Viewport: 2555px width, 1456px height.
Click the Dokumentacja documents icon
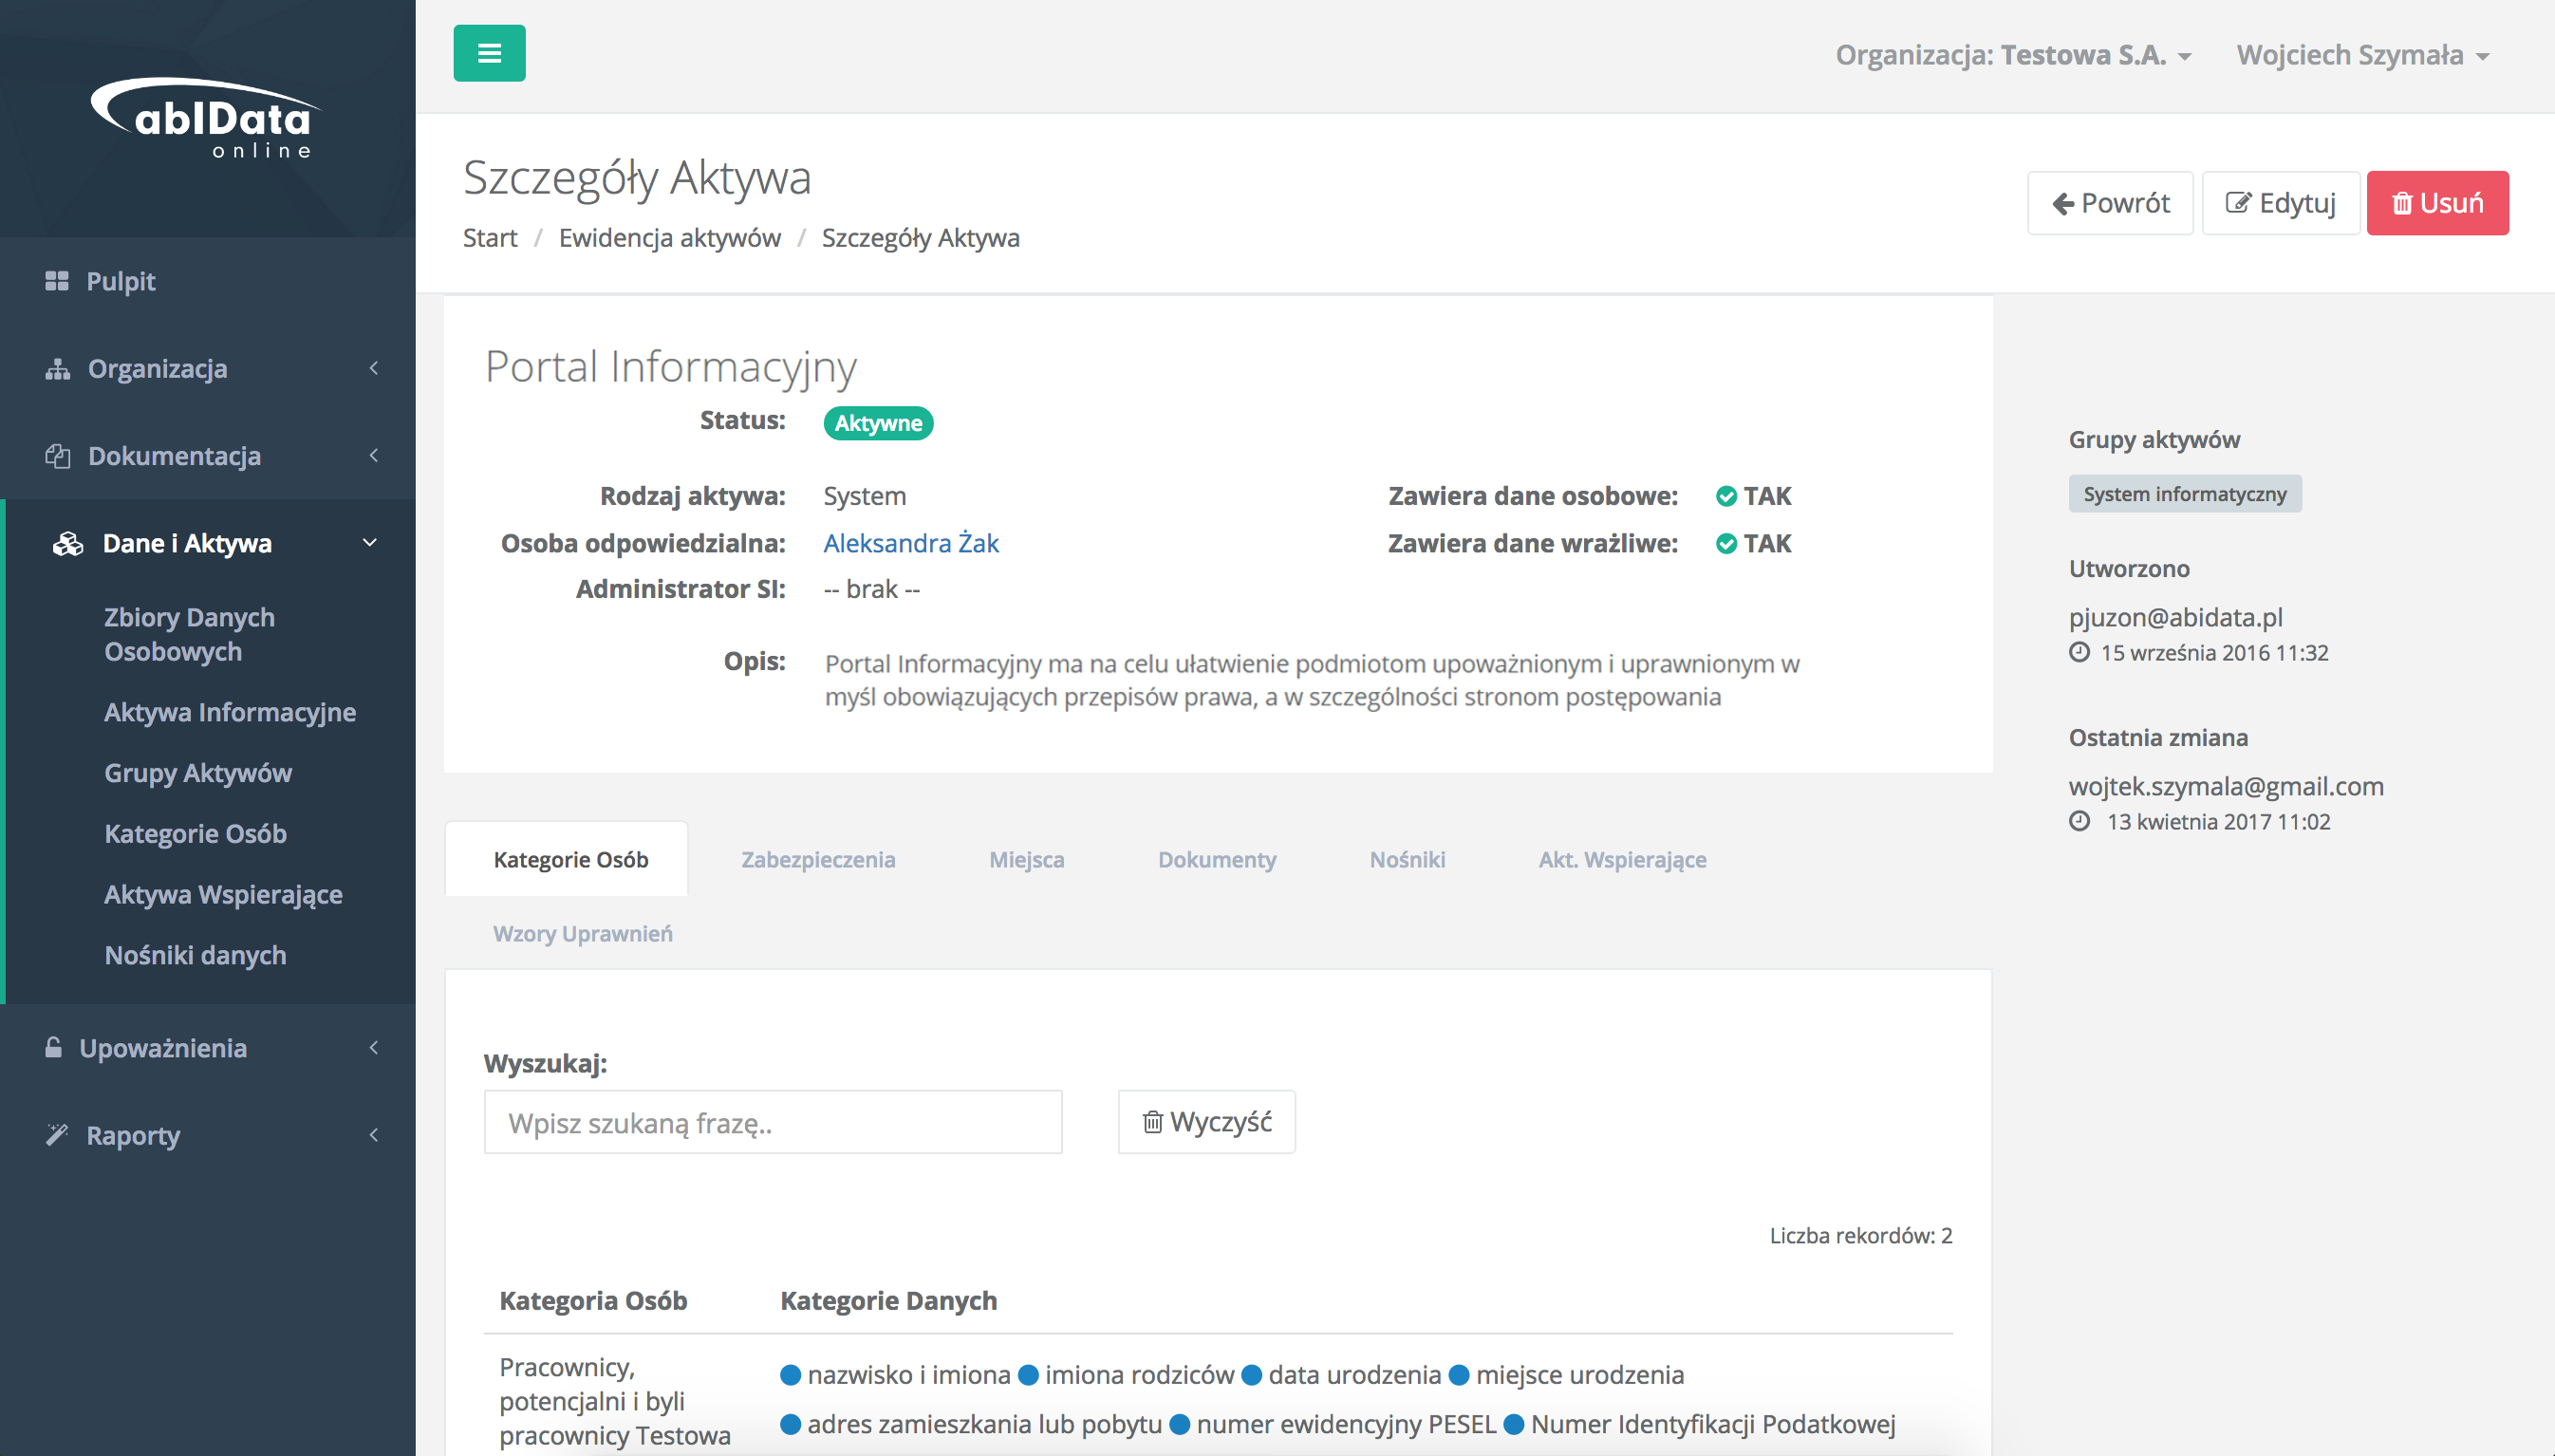click(x=58, y=456)
